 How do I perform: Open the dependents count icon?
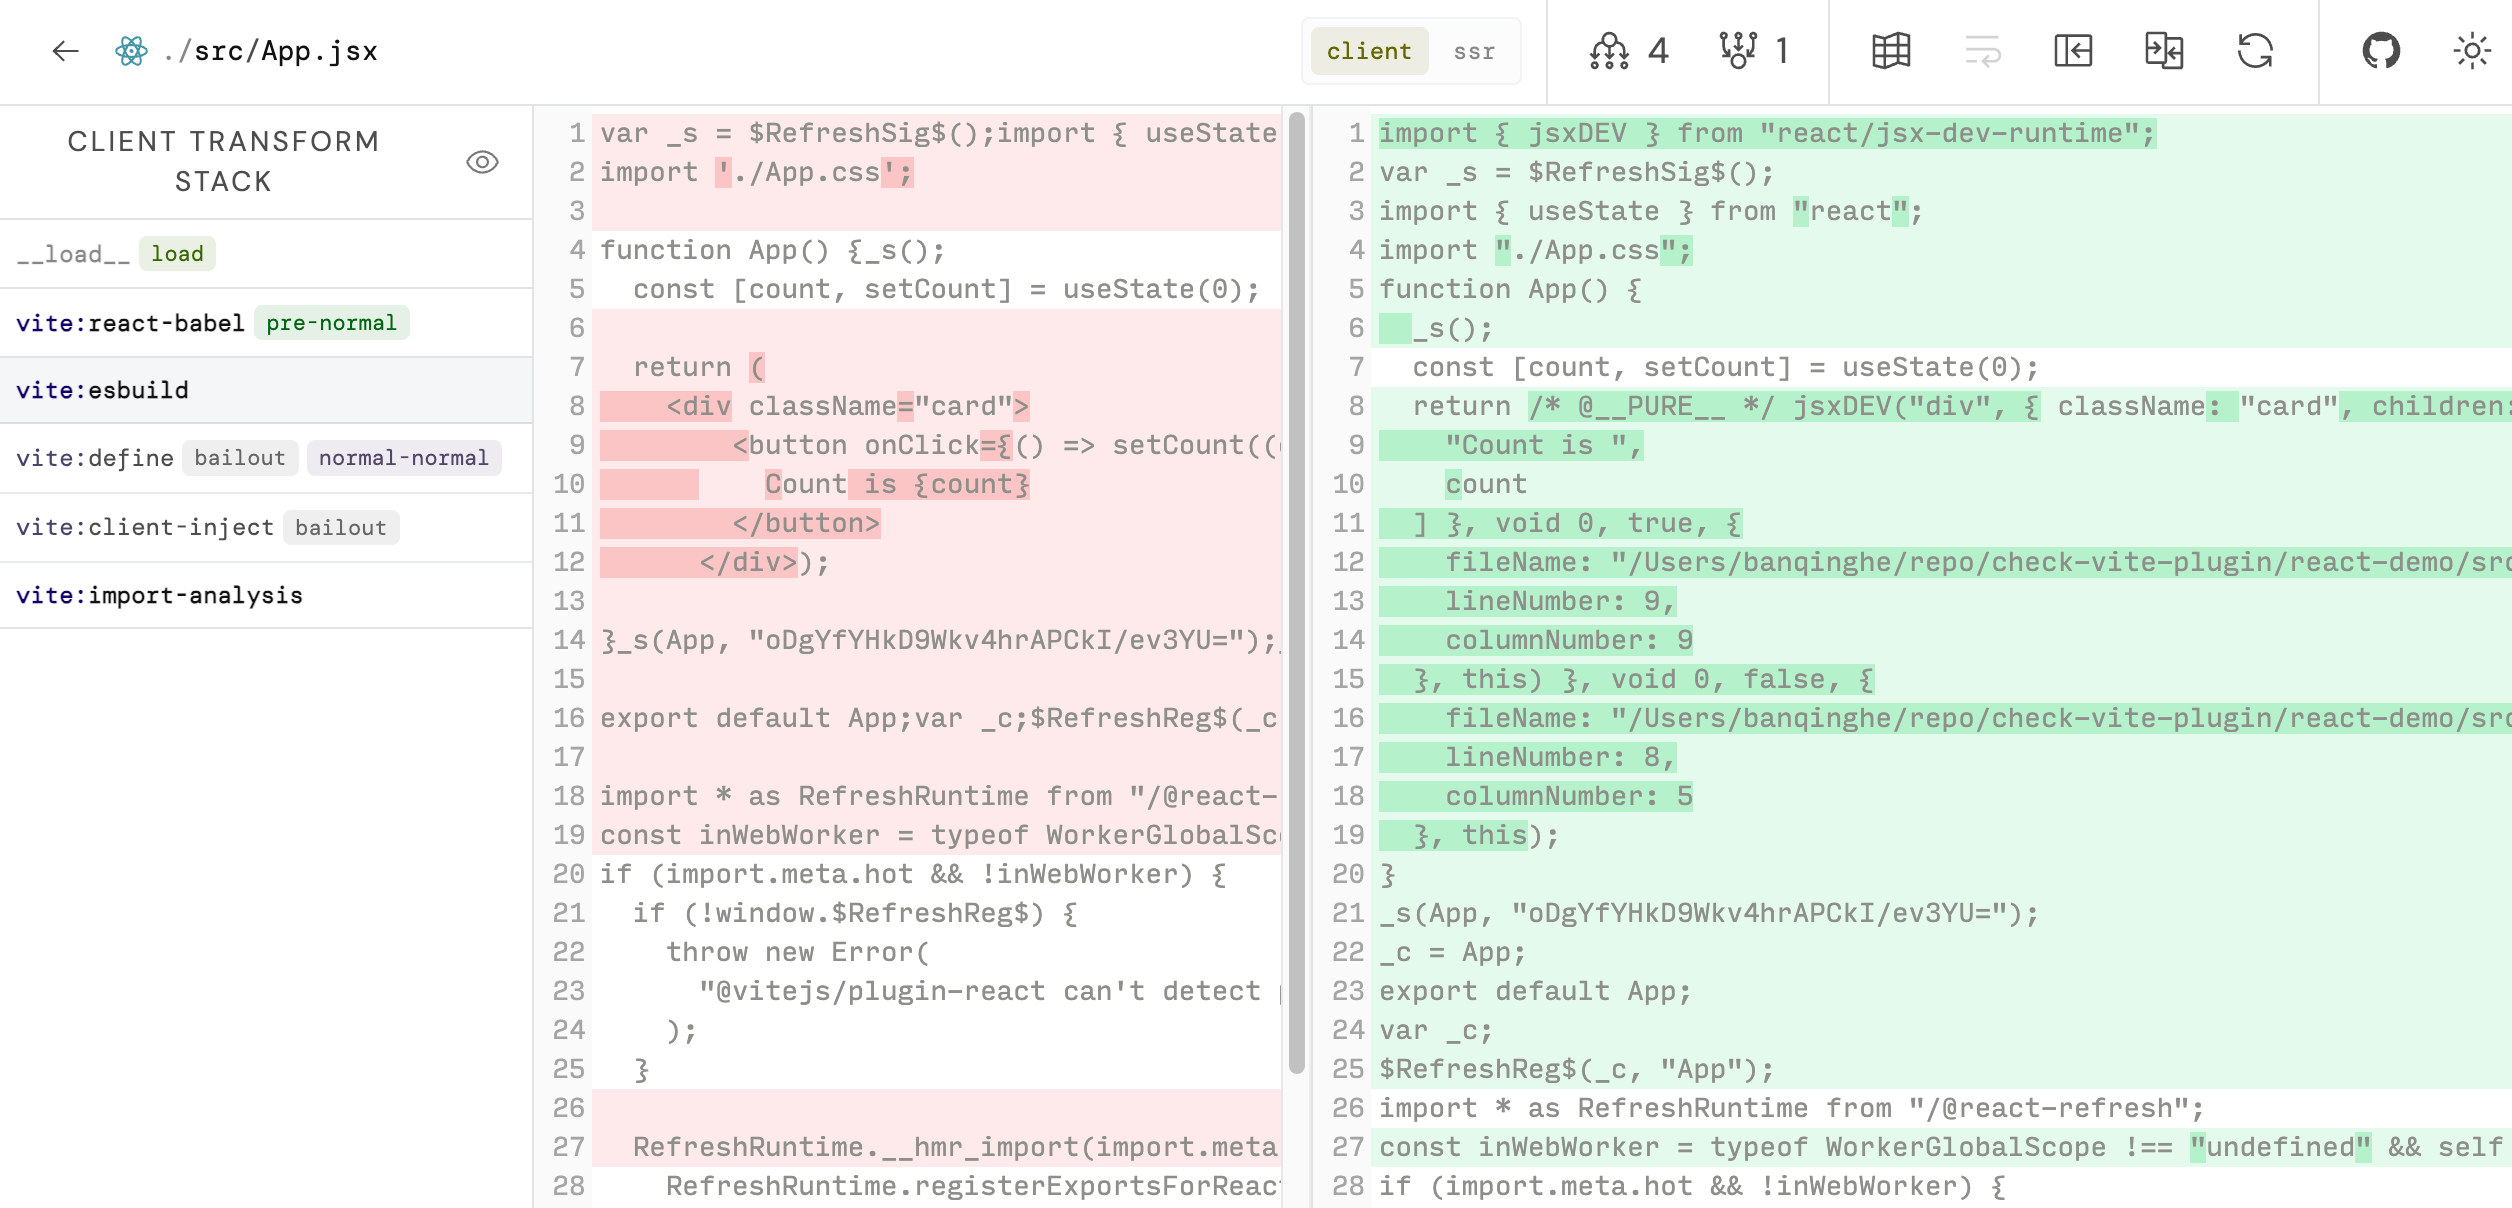(1738, 51)
